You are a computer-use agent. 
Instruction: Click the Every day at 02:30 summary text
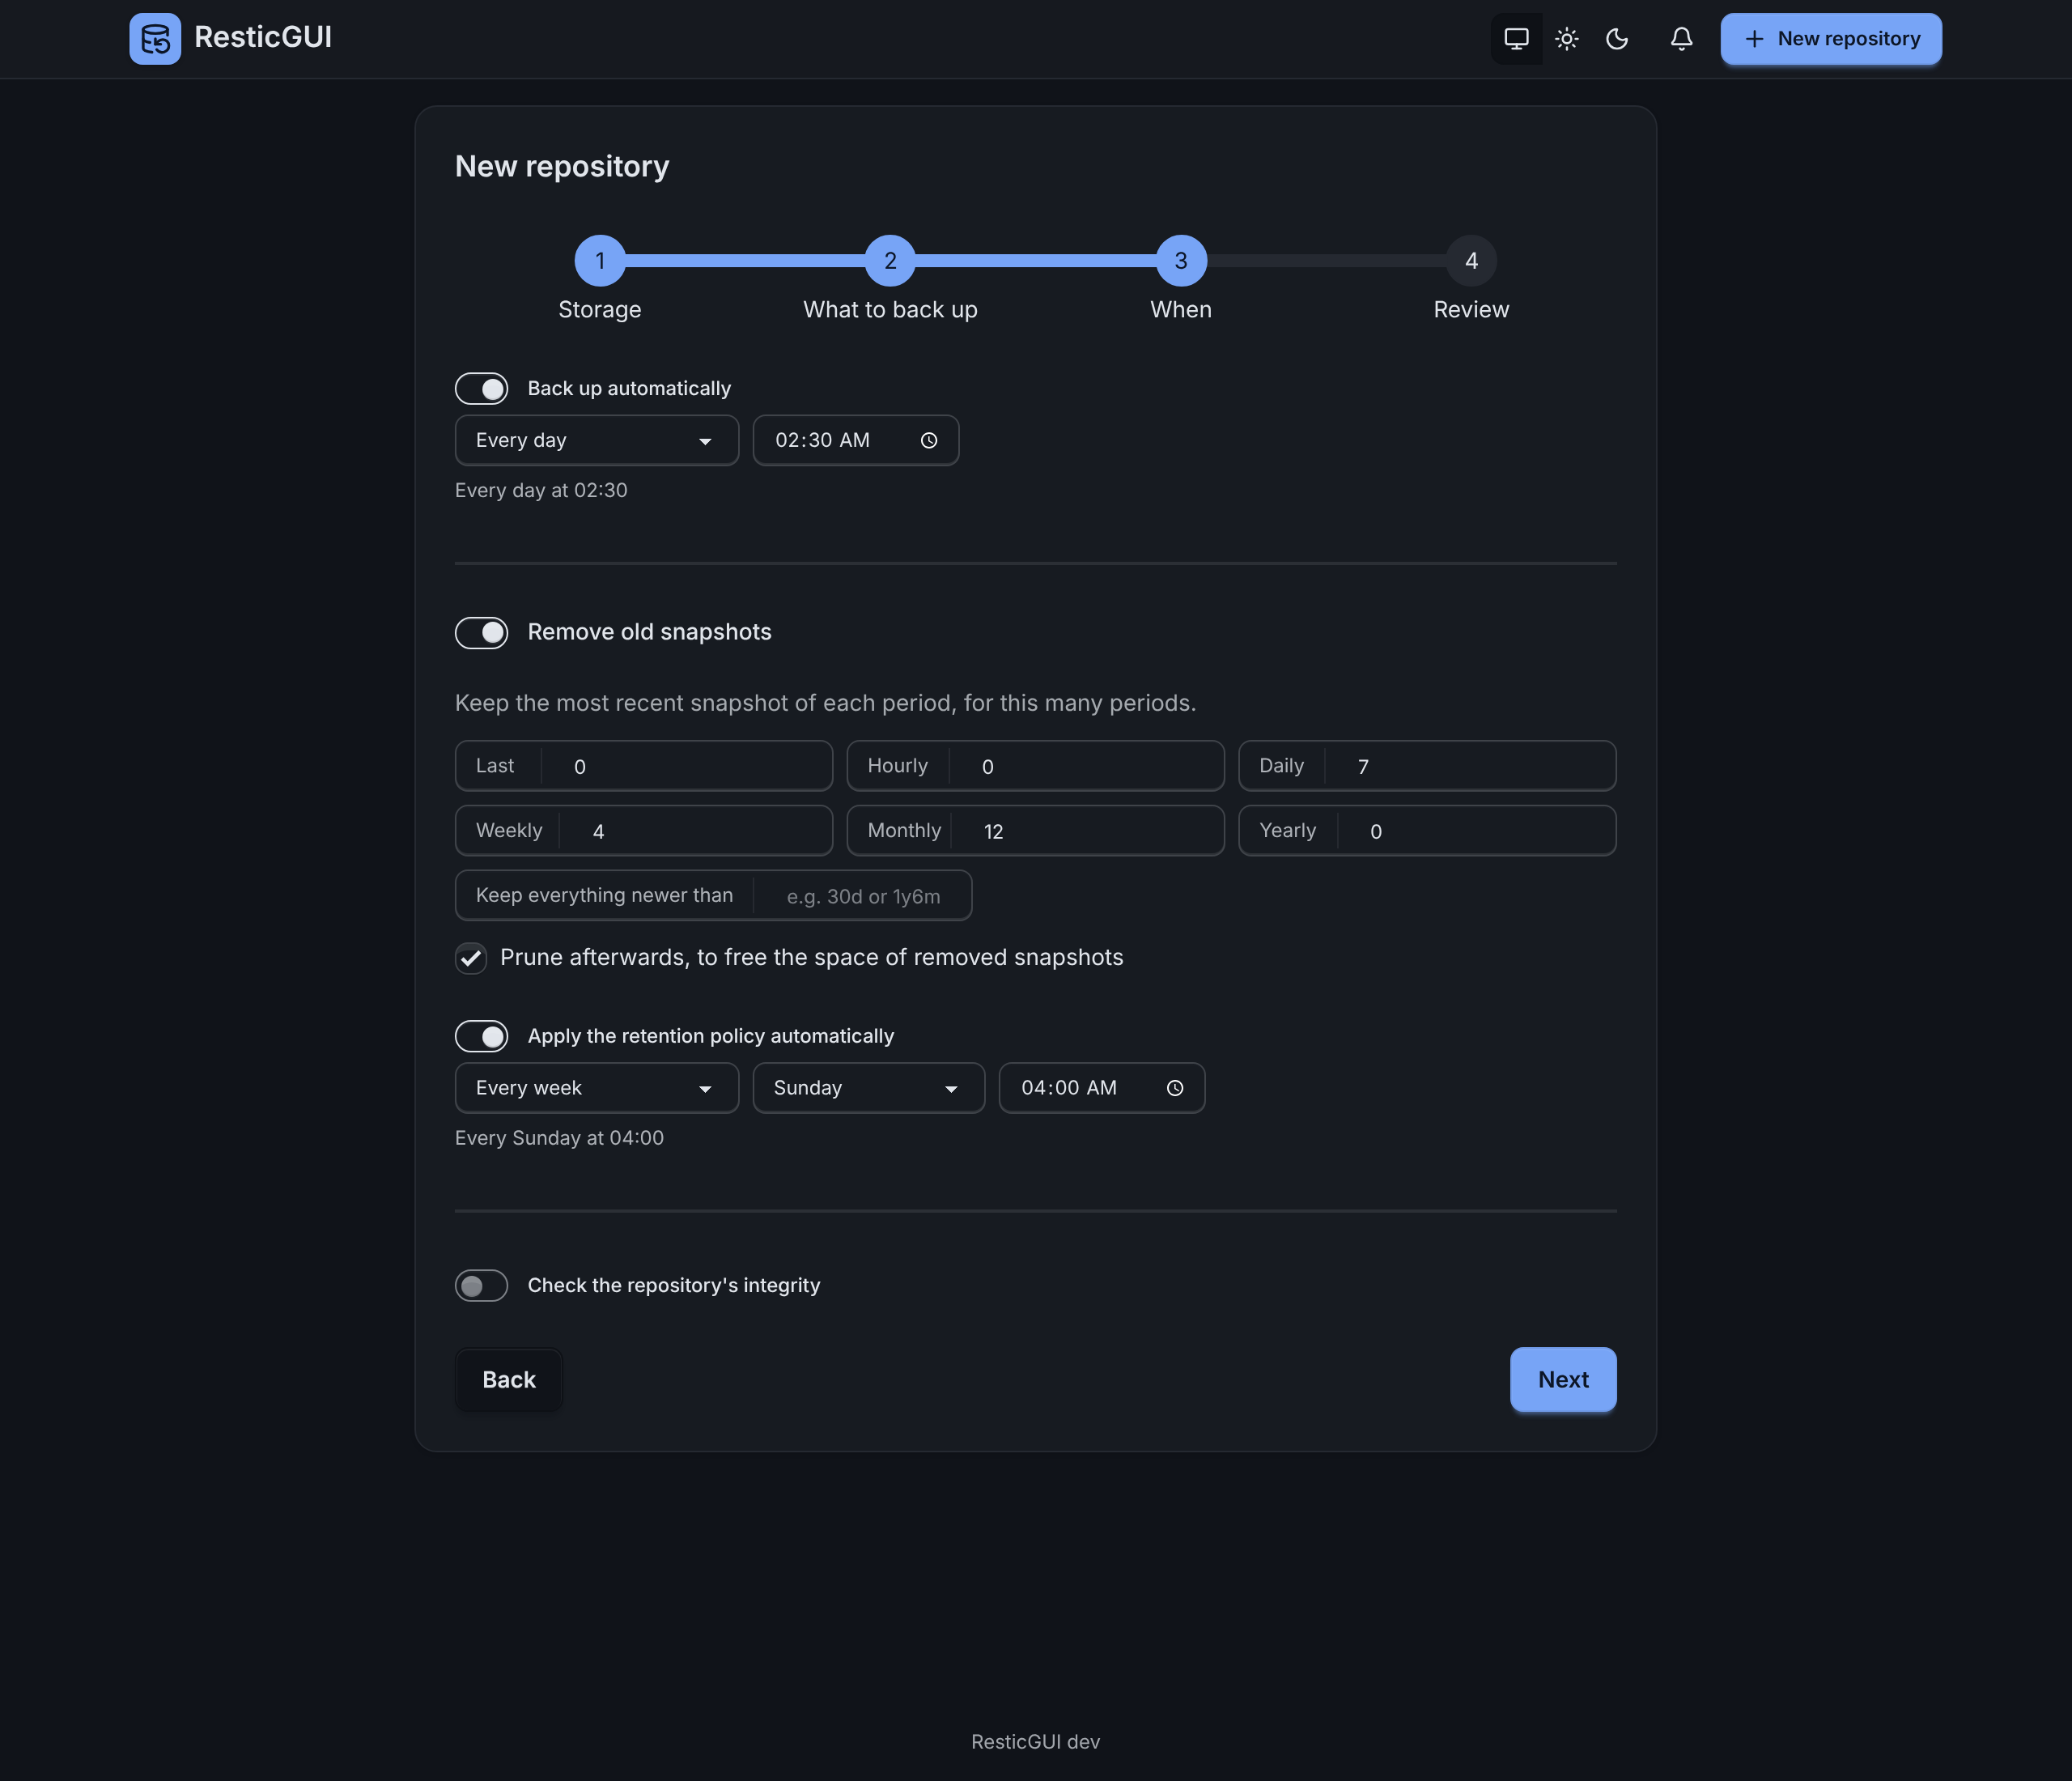pos(541,491)
